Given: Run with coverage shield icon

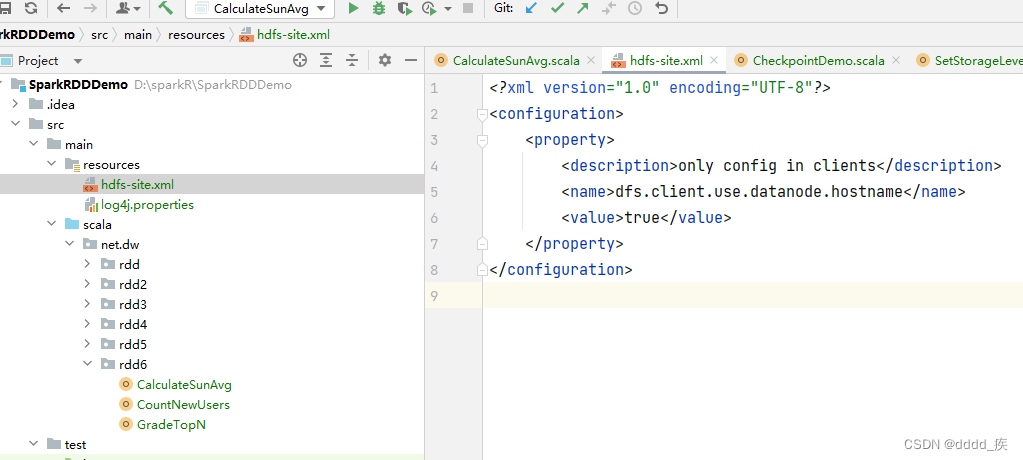Looking at the screenshot, I should [405, 8].
